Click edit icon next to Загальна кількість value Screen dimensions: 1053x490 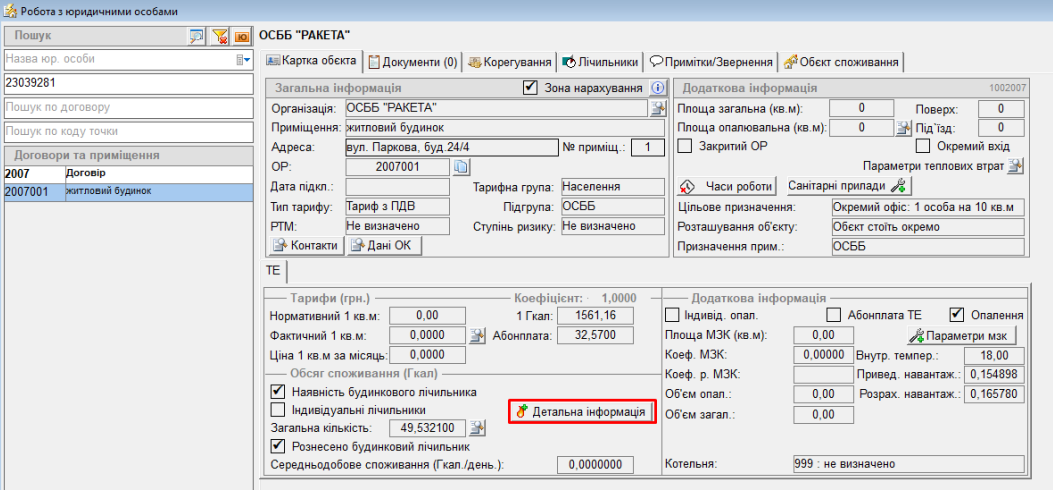(478, 428)
